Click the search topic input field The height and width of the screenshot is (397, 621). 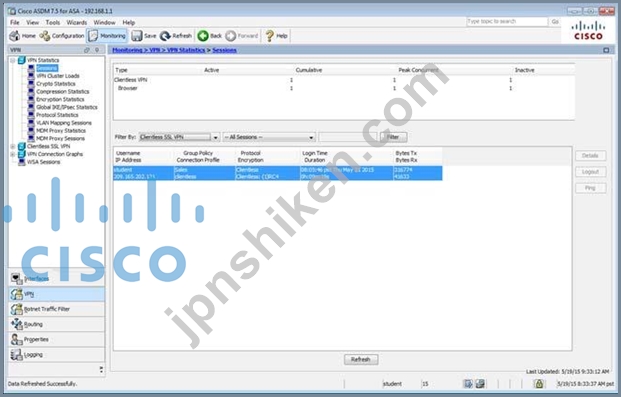point(507,21)
